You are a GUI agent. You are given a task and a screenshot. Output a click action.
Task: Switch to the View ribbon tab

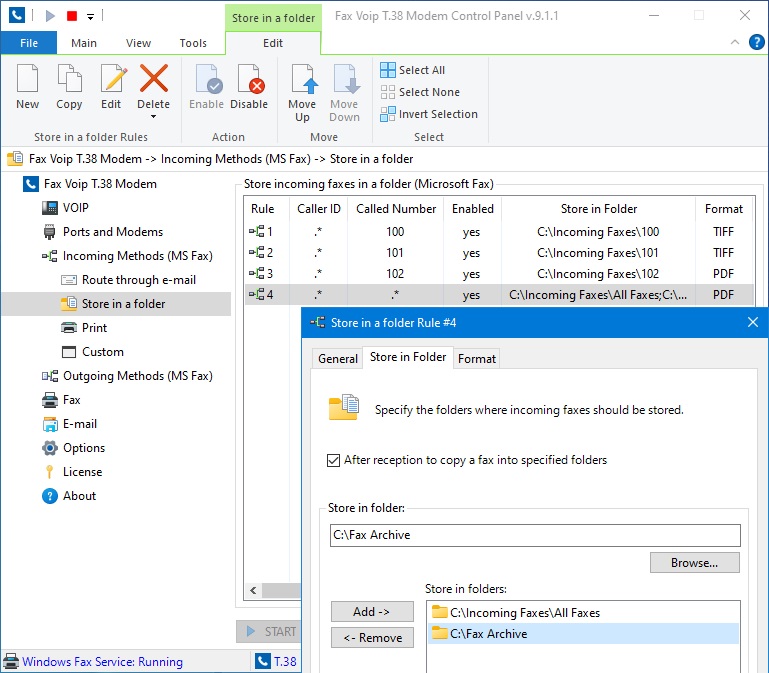click(138, 43)
